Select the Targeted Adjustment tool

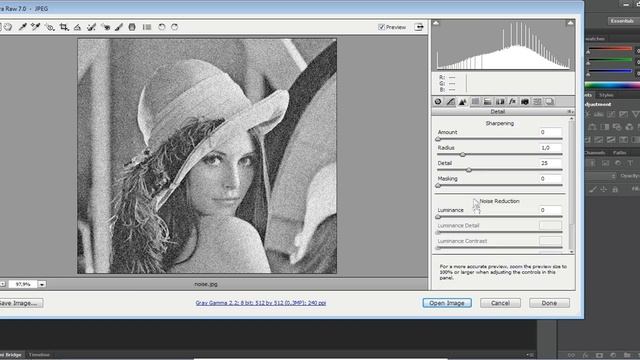(x=50, y=27)
